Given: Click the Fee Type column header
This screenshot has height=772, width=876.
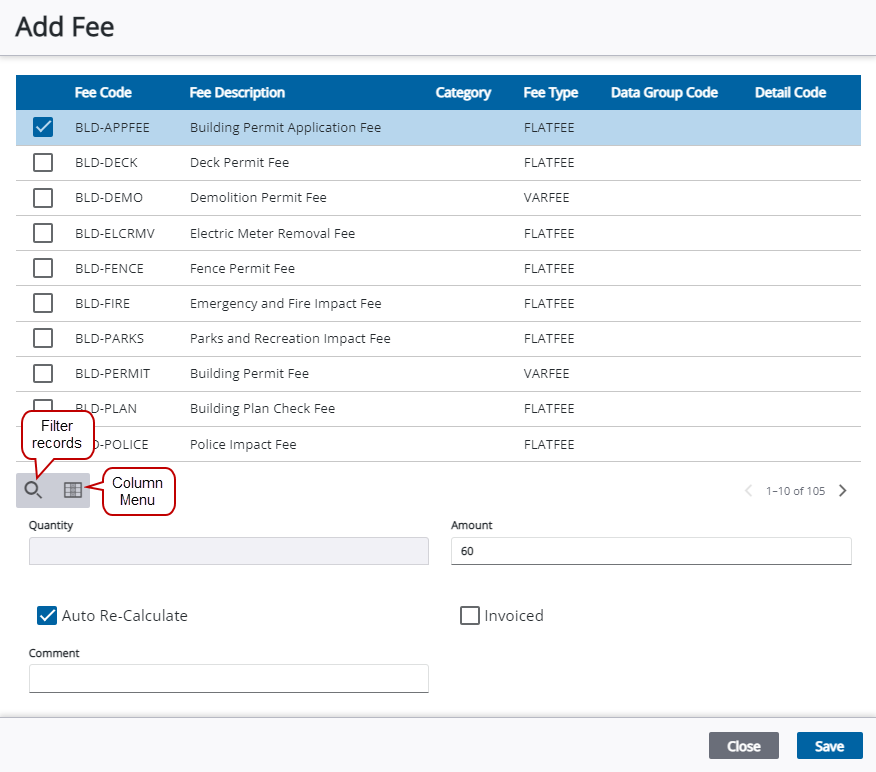Looking at the screenshot, I should pyautogui.click(x=550, y=92).
